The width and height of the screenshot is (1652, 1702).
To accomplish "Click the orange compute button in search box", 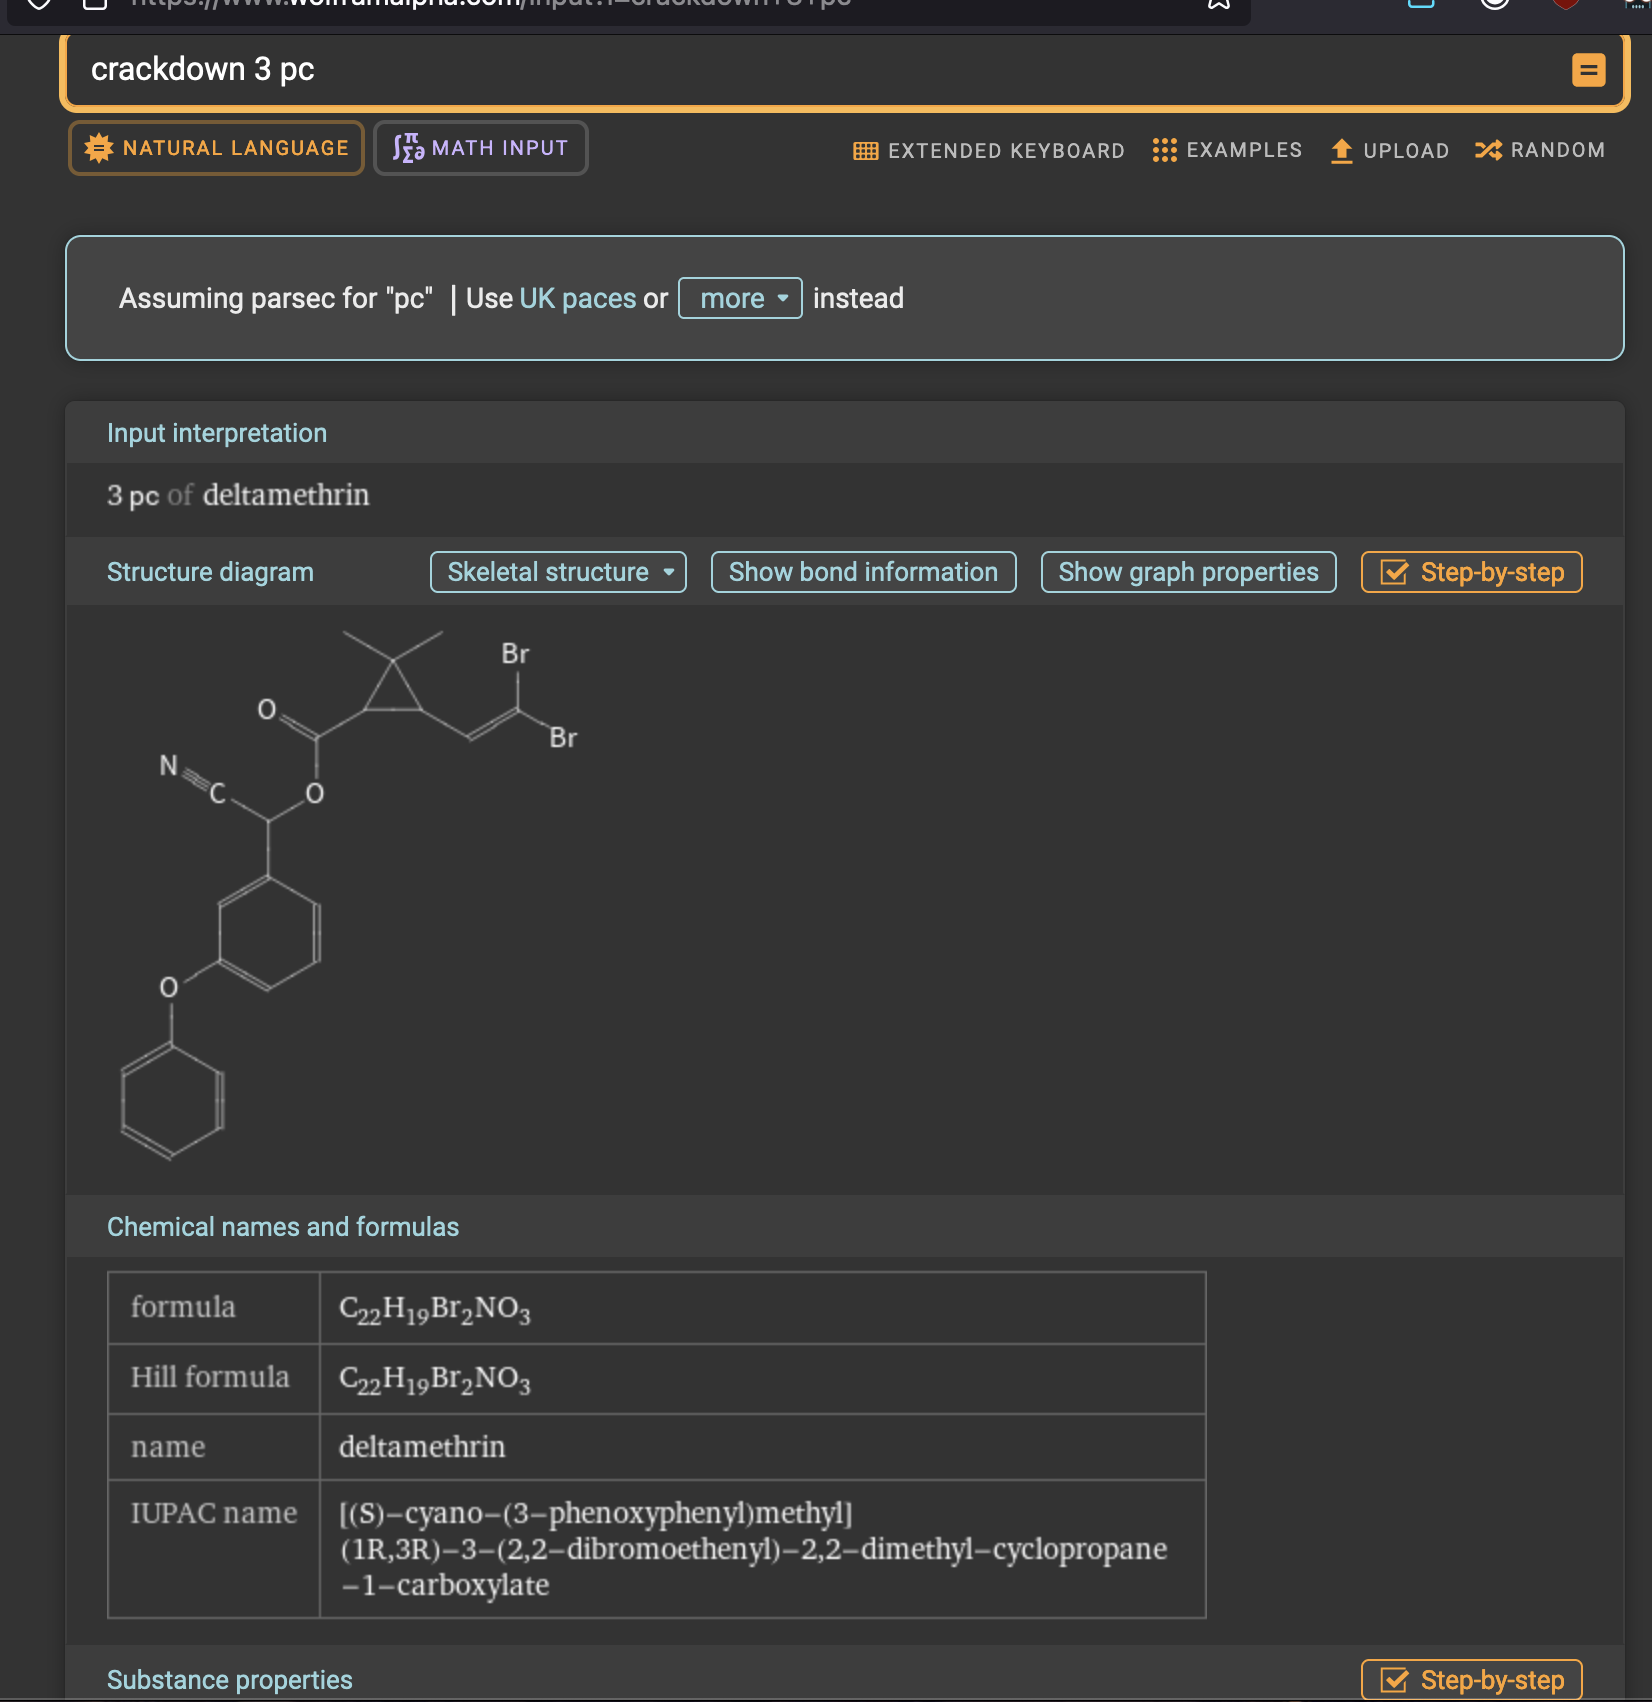I will 1588,70.
